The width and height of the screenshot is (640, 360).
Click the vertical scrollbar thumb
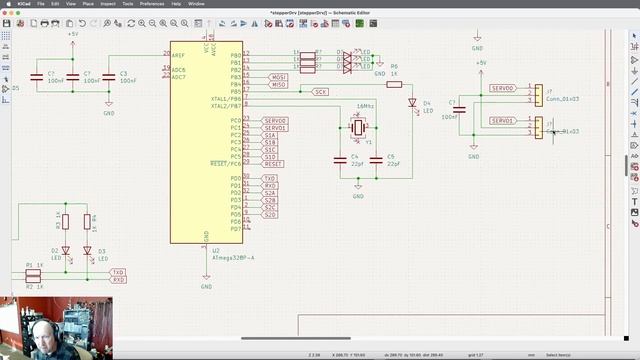(x=626, y=165)
